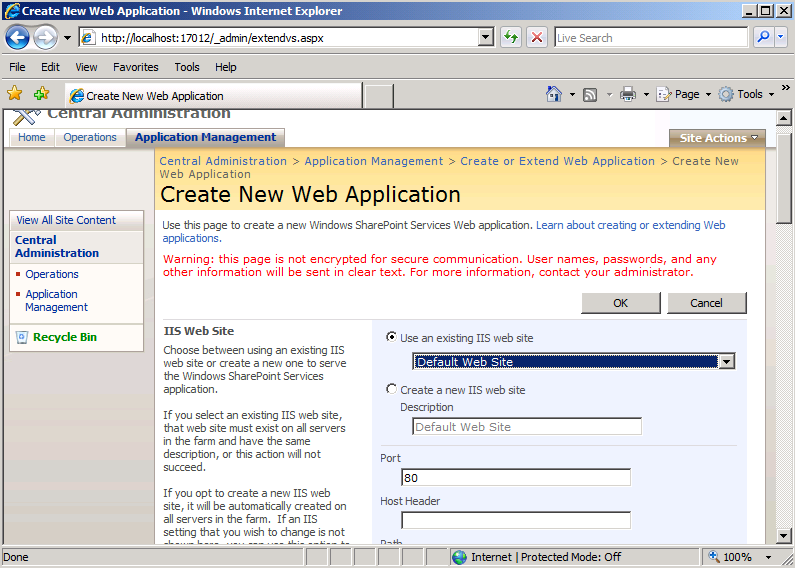Screen dimensions: 795x568
Task: Click the vertical scrollbar up arrow
Action: pos(783,119)
